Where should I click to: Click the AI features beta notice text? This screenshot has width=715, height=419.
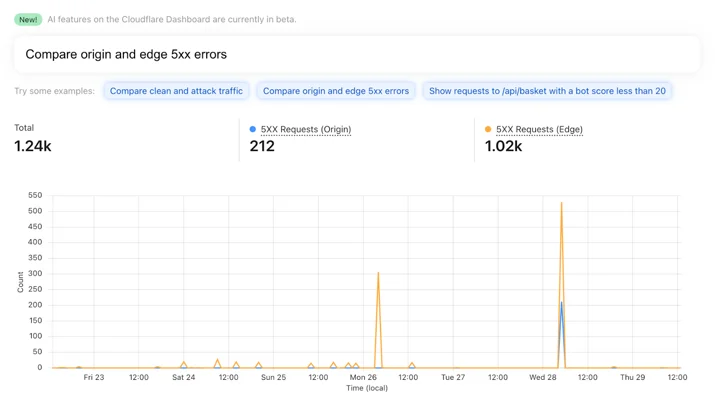(x=172, y=20)
